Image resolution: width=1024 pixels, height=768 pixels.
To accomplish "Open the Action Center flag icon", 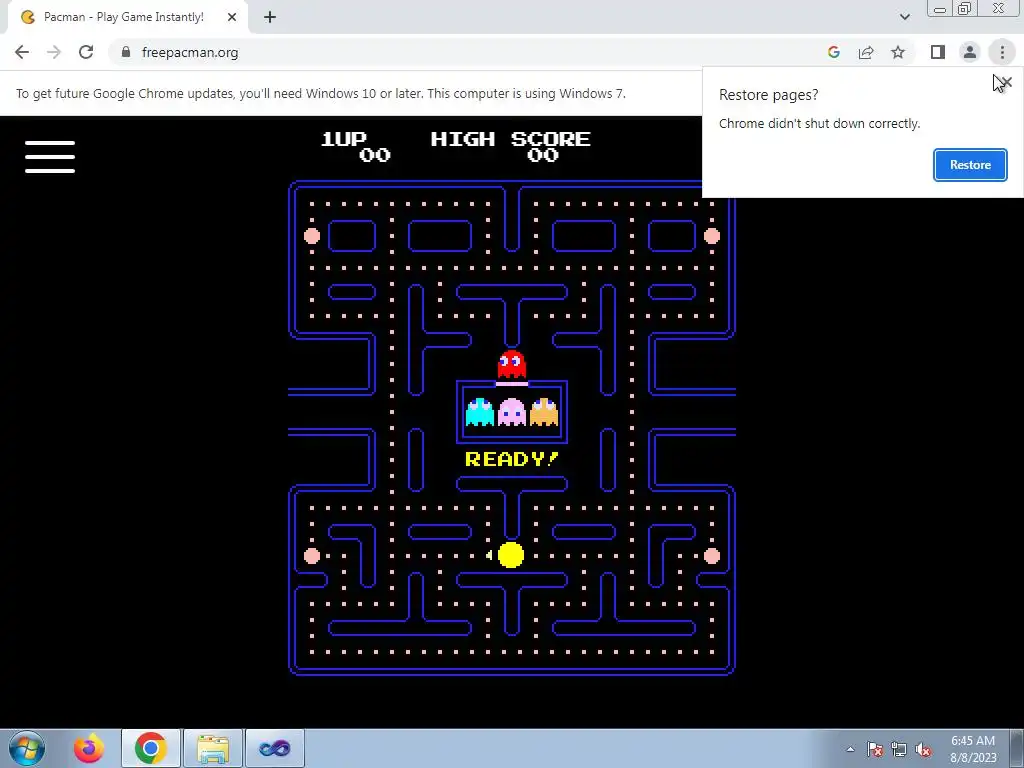I will [875, 749].
